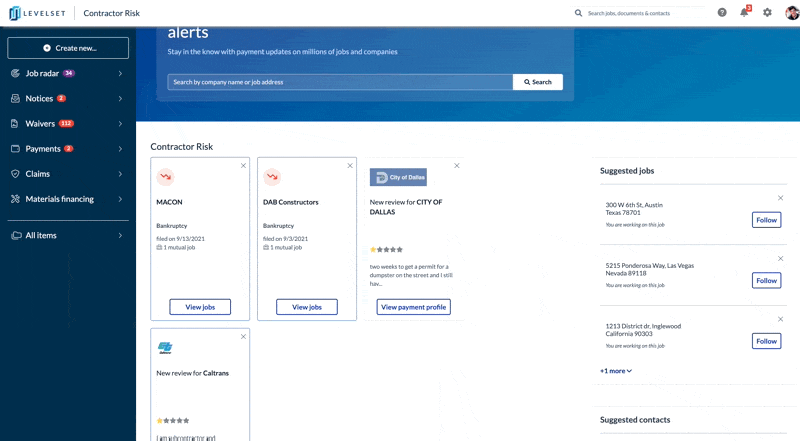Click the help question mark icon
The image size is (800, 441).
click(722, 13)
